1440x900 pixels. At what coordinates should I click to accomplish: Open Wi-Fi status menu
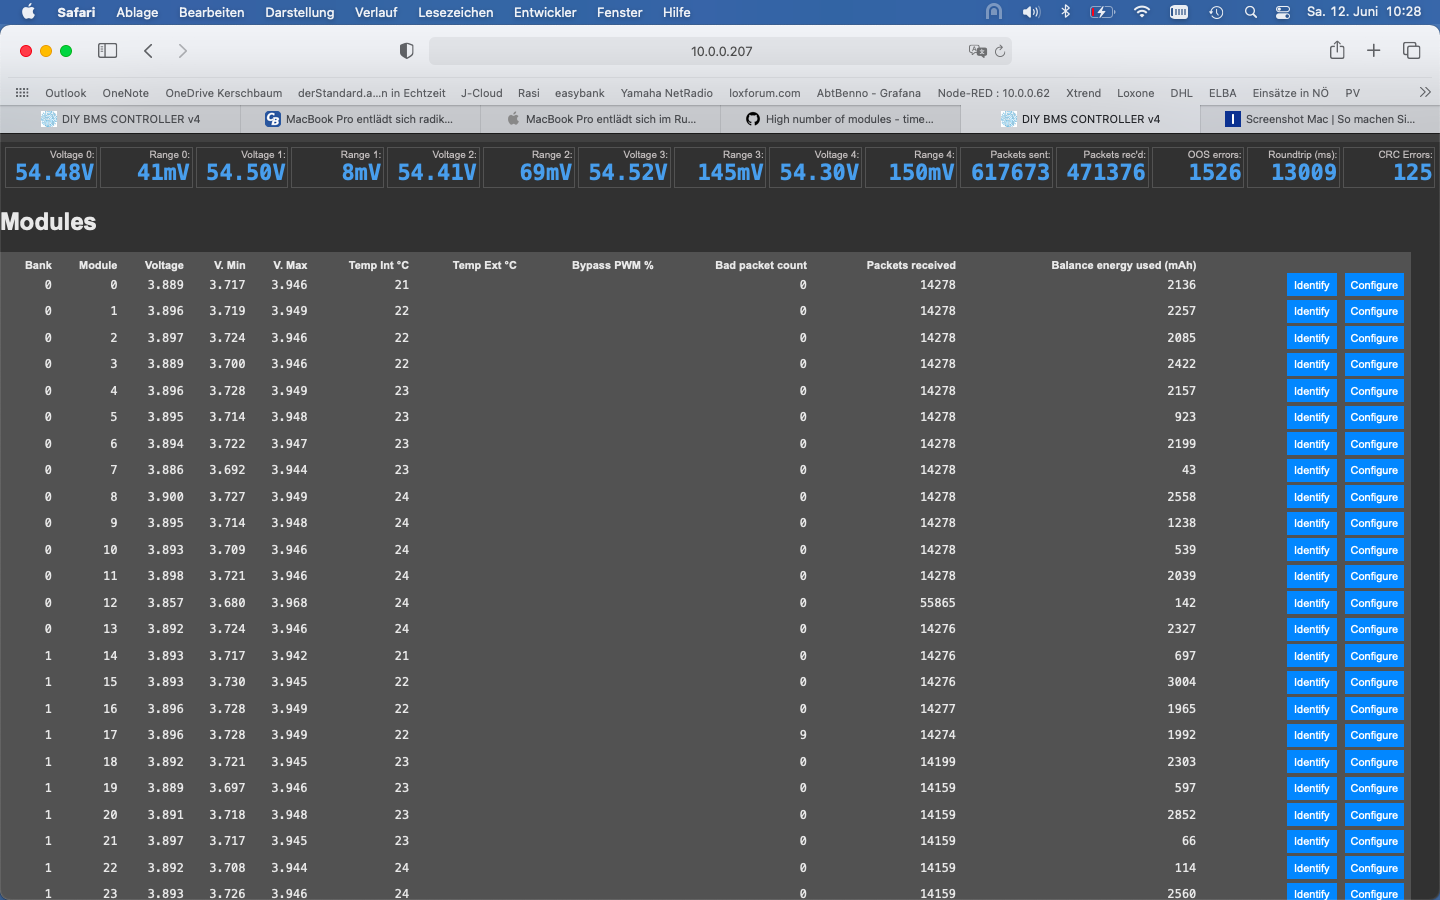1141,12
